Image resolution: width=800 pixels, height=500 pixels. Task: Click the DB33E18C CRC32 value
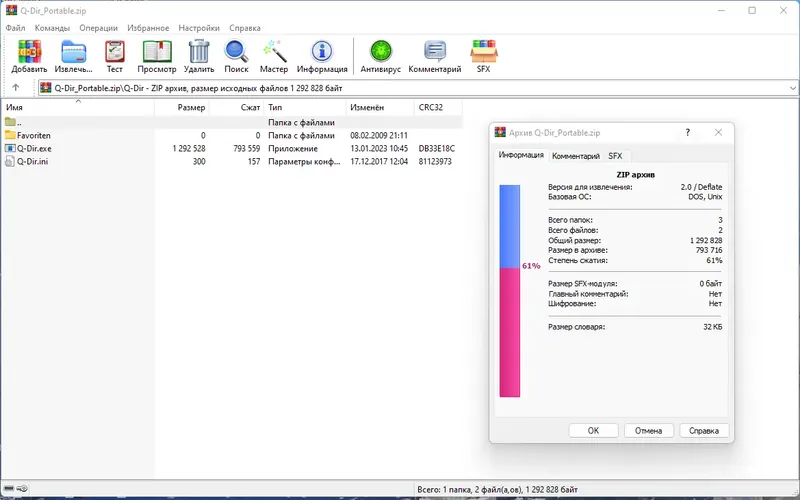(x=437, y=148)
